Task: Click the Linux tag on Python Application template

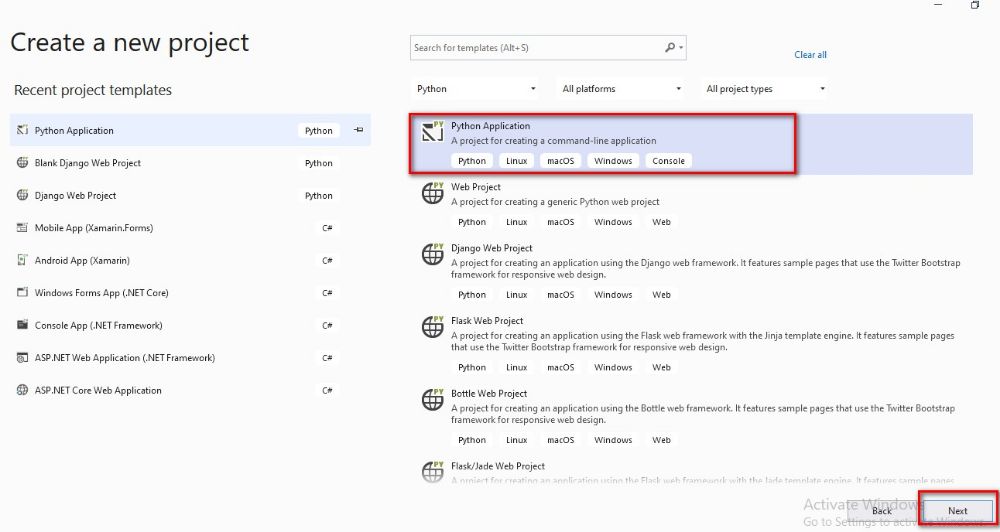Action: point(517,161)
